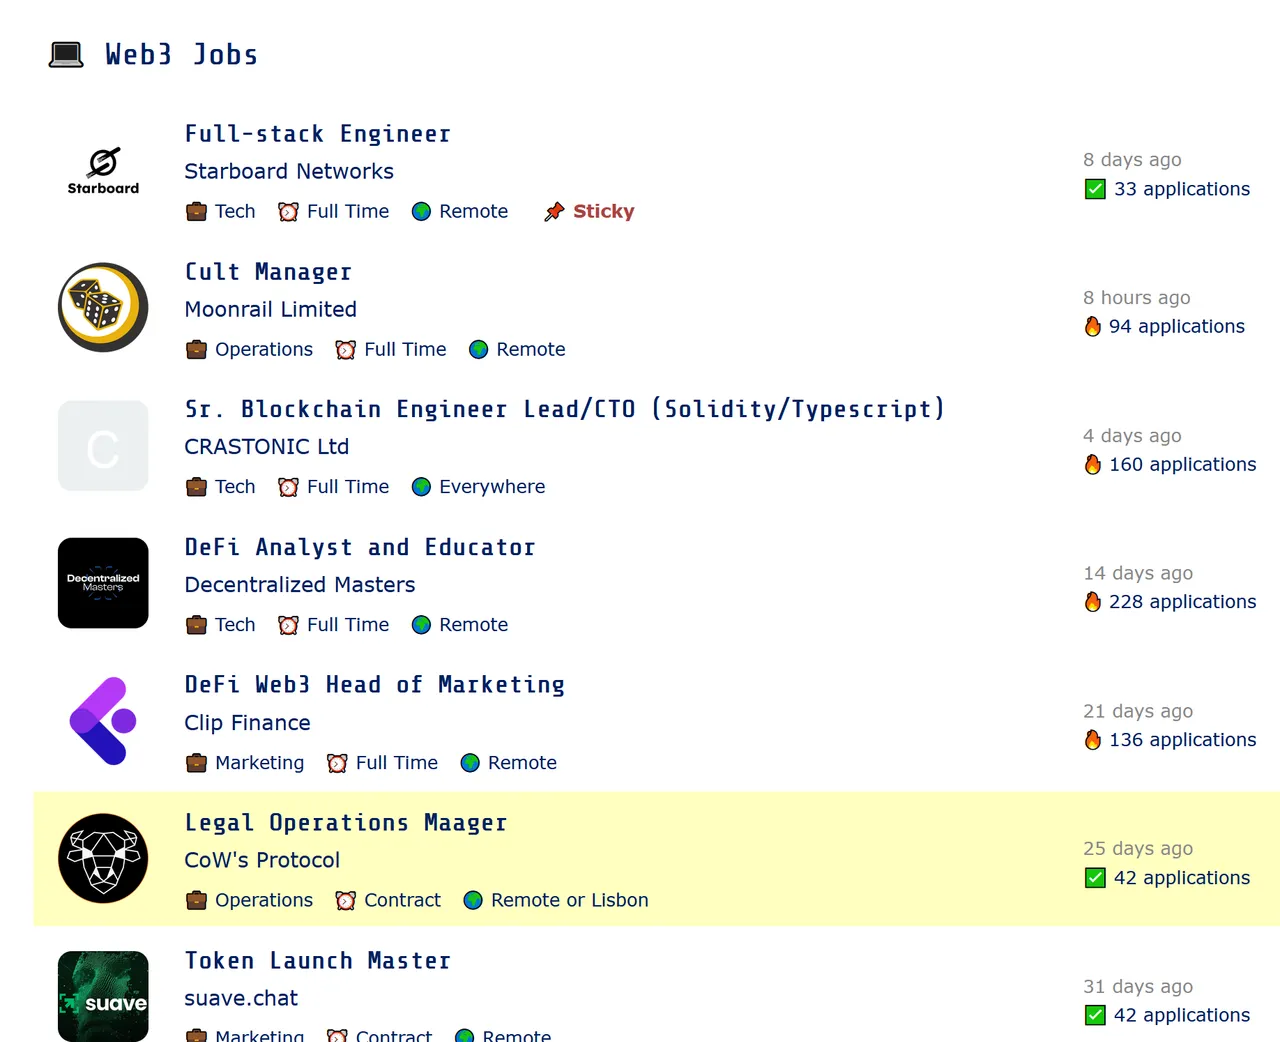Filter by Tech tag in Full-stack Engineer row
This screenshot has width=1280, height=1042.
point(235,212)
